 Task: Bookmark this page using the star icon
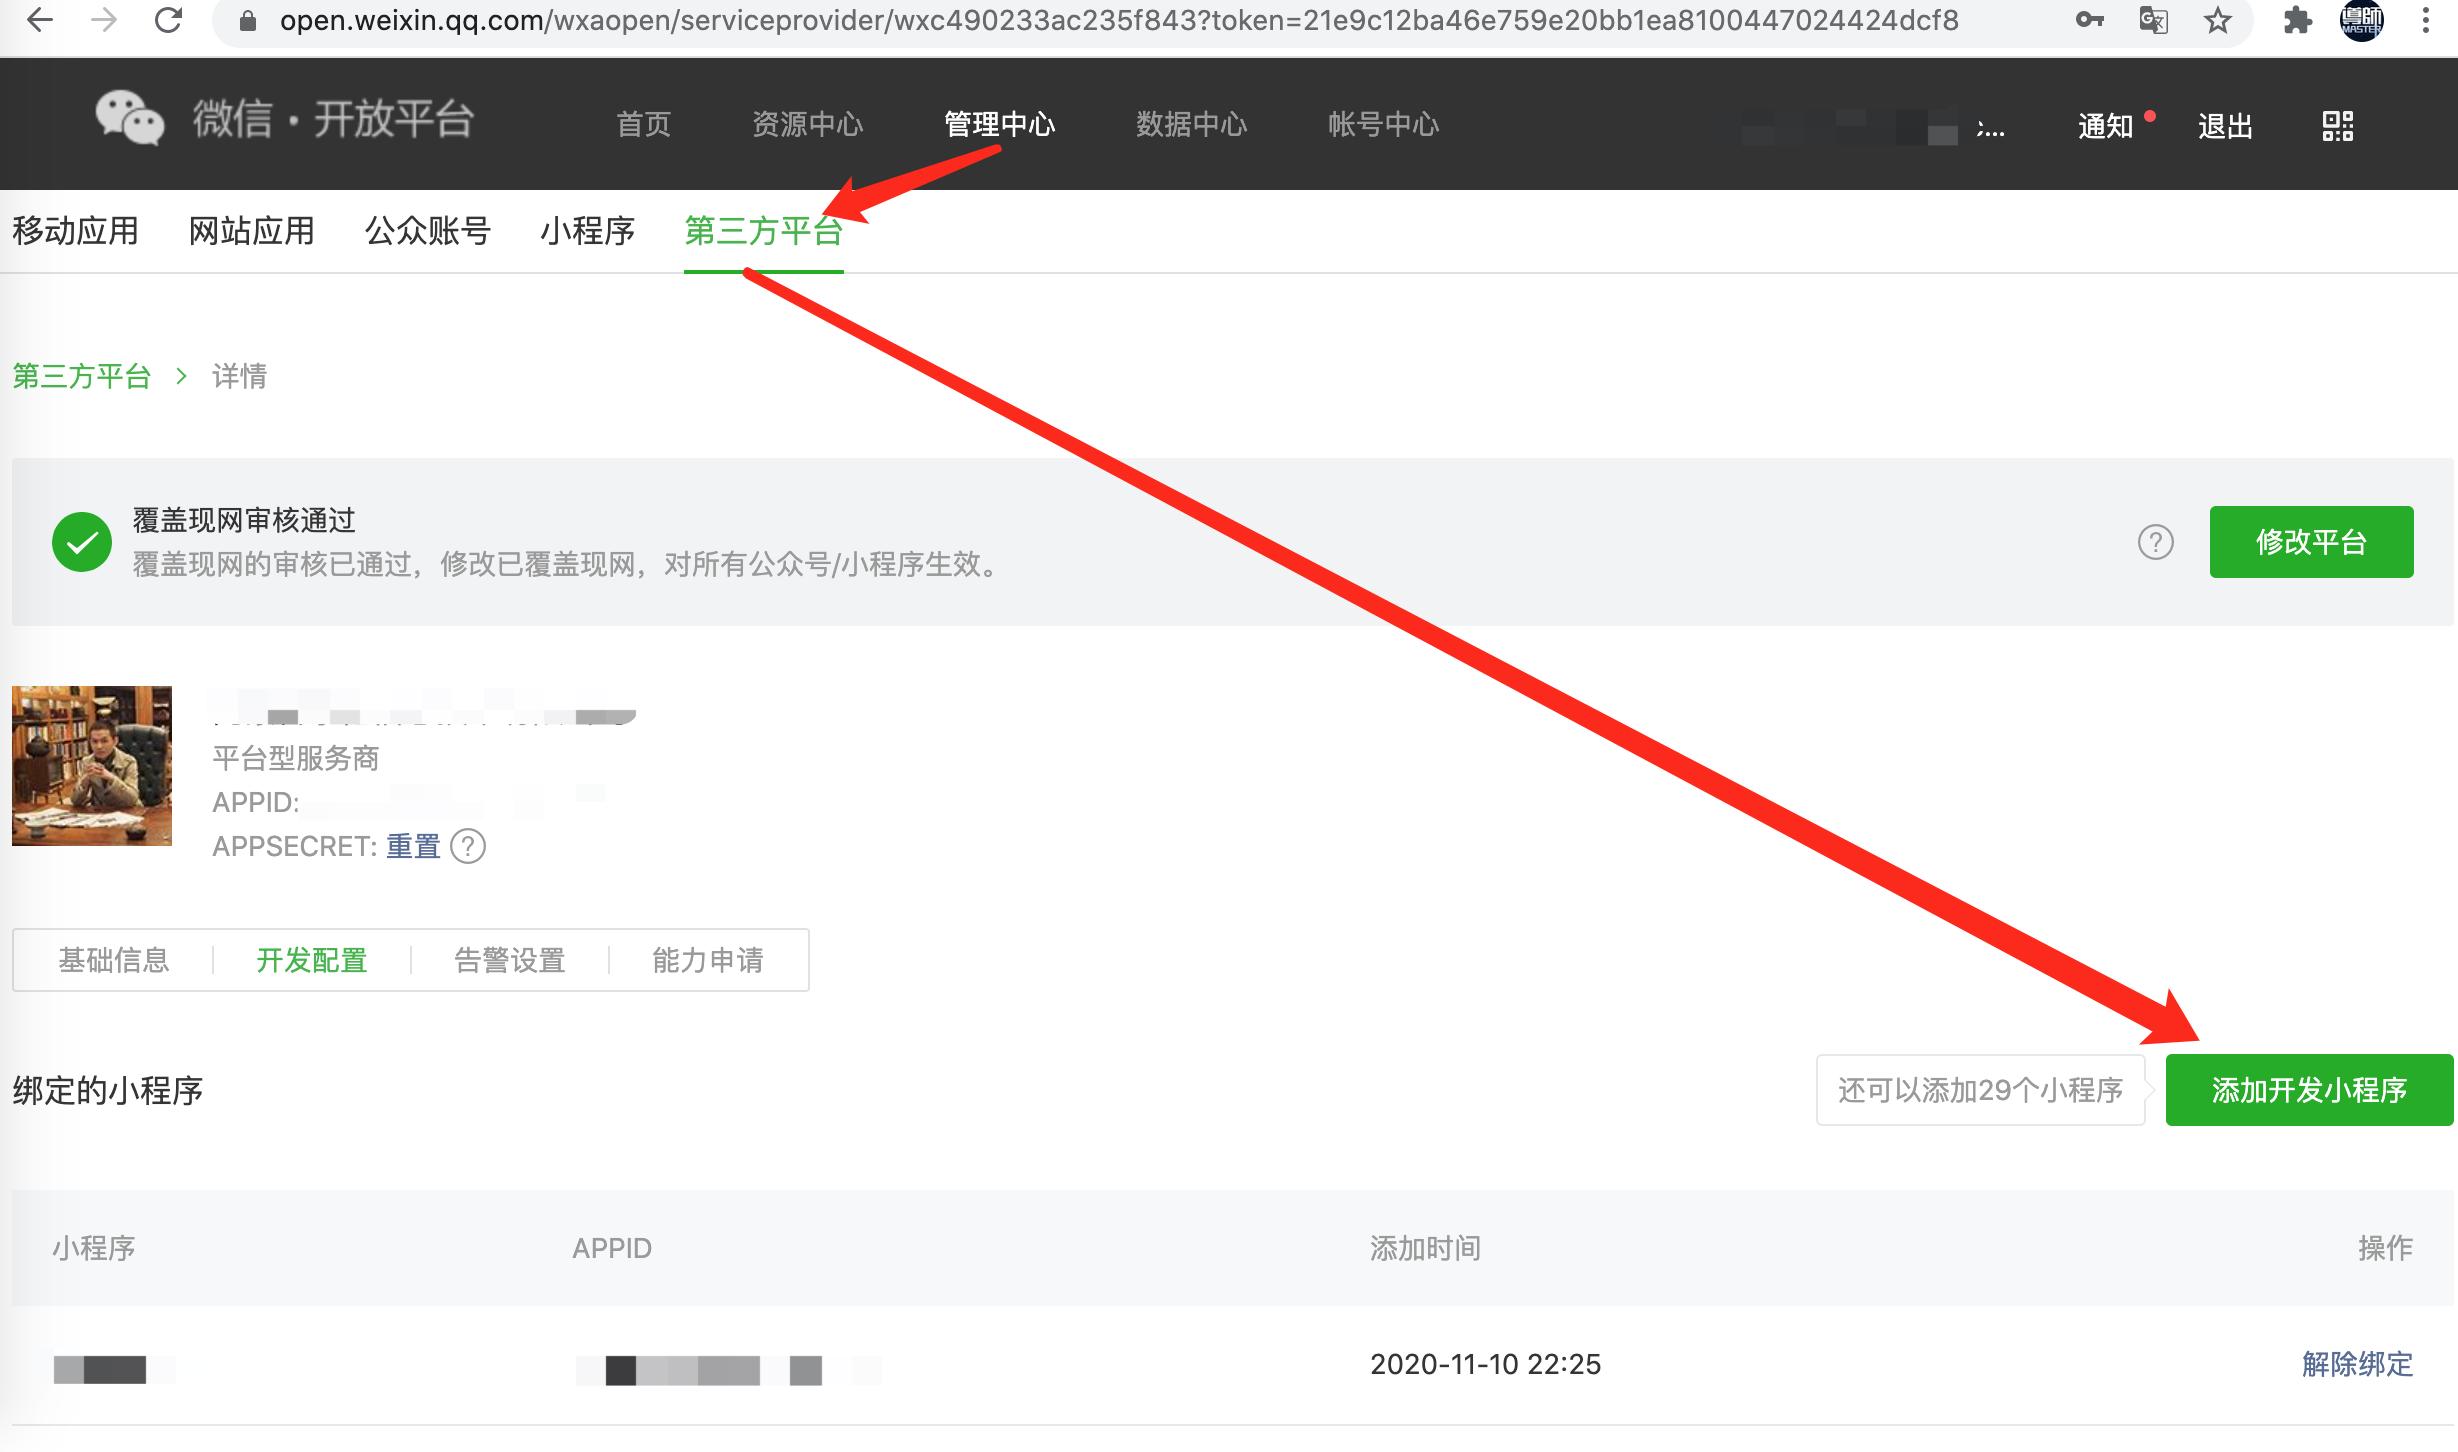2217,20
